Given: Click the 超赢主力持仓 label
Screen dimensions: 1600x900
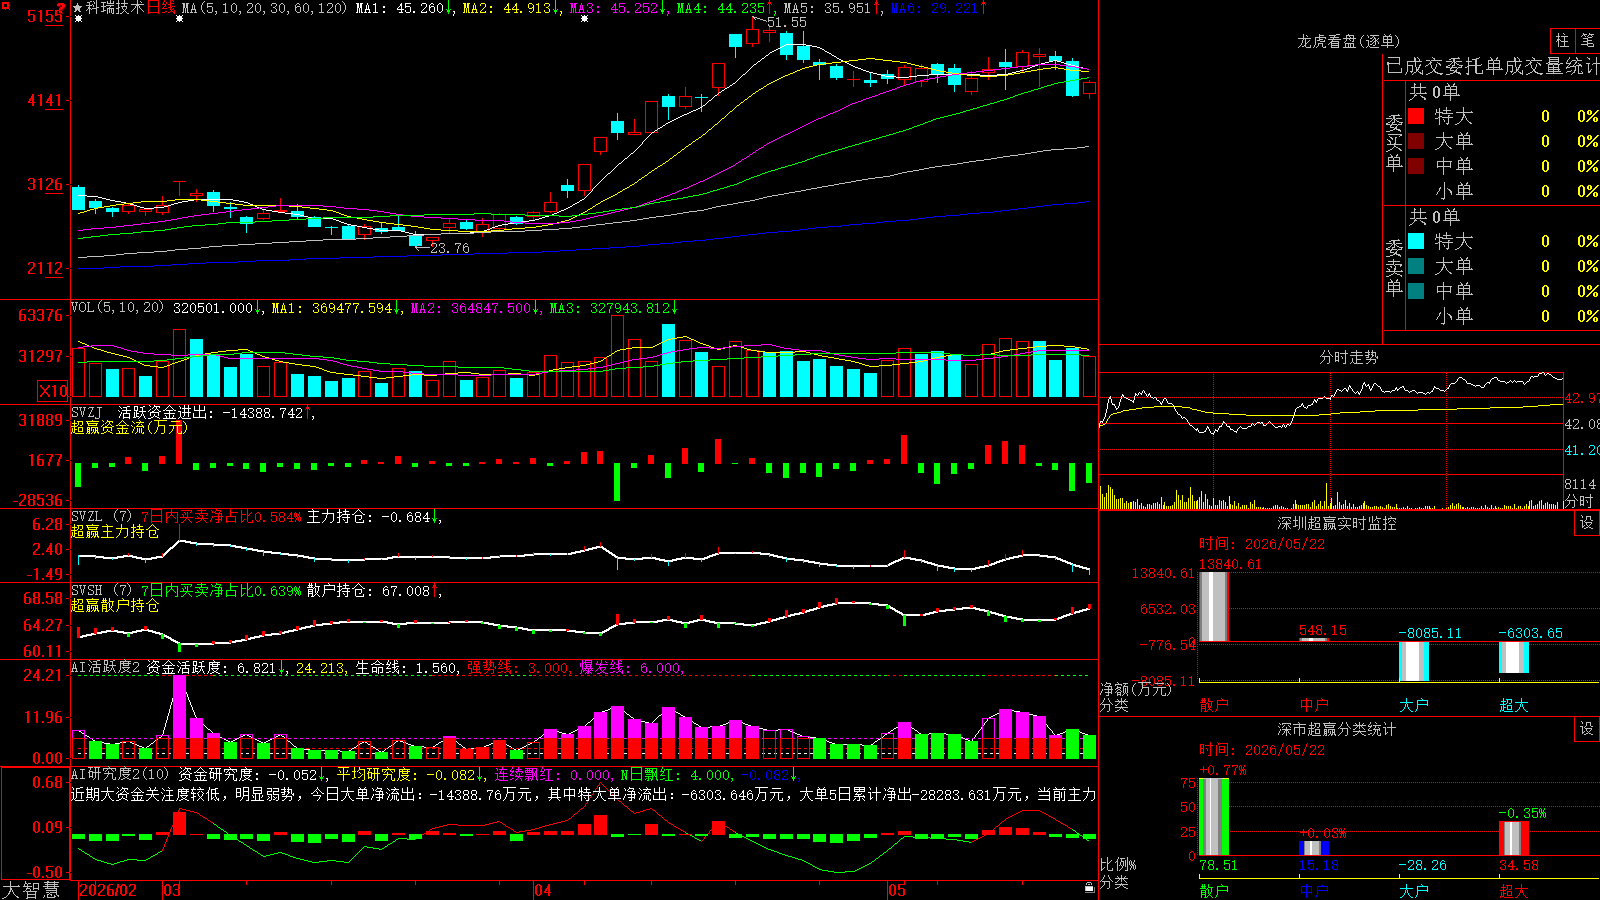Looking at the screenshot, I should pos(115,531).
